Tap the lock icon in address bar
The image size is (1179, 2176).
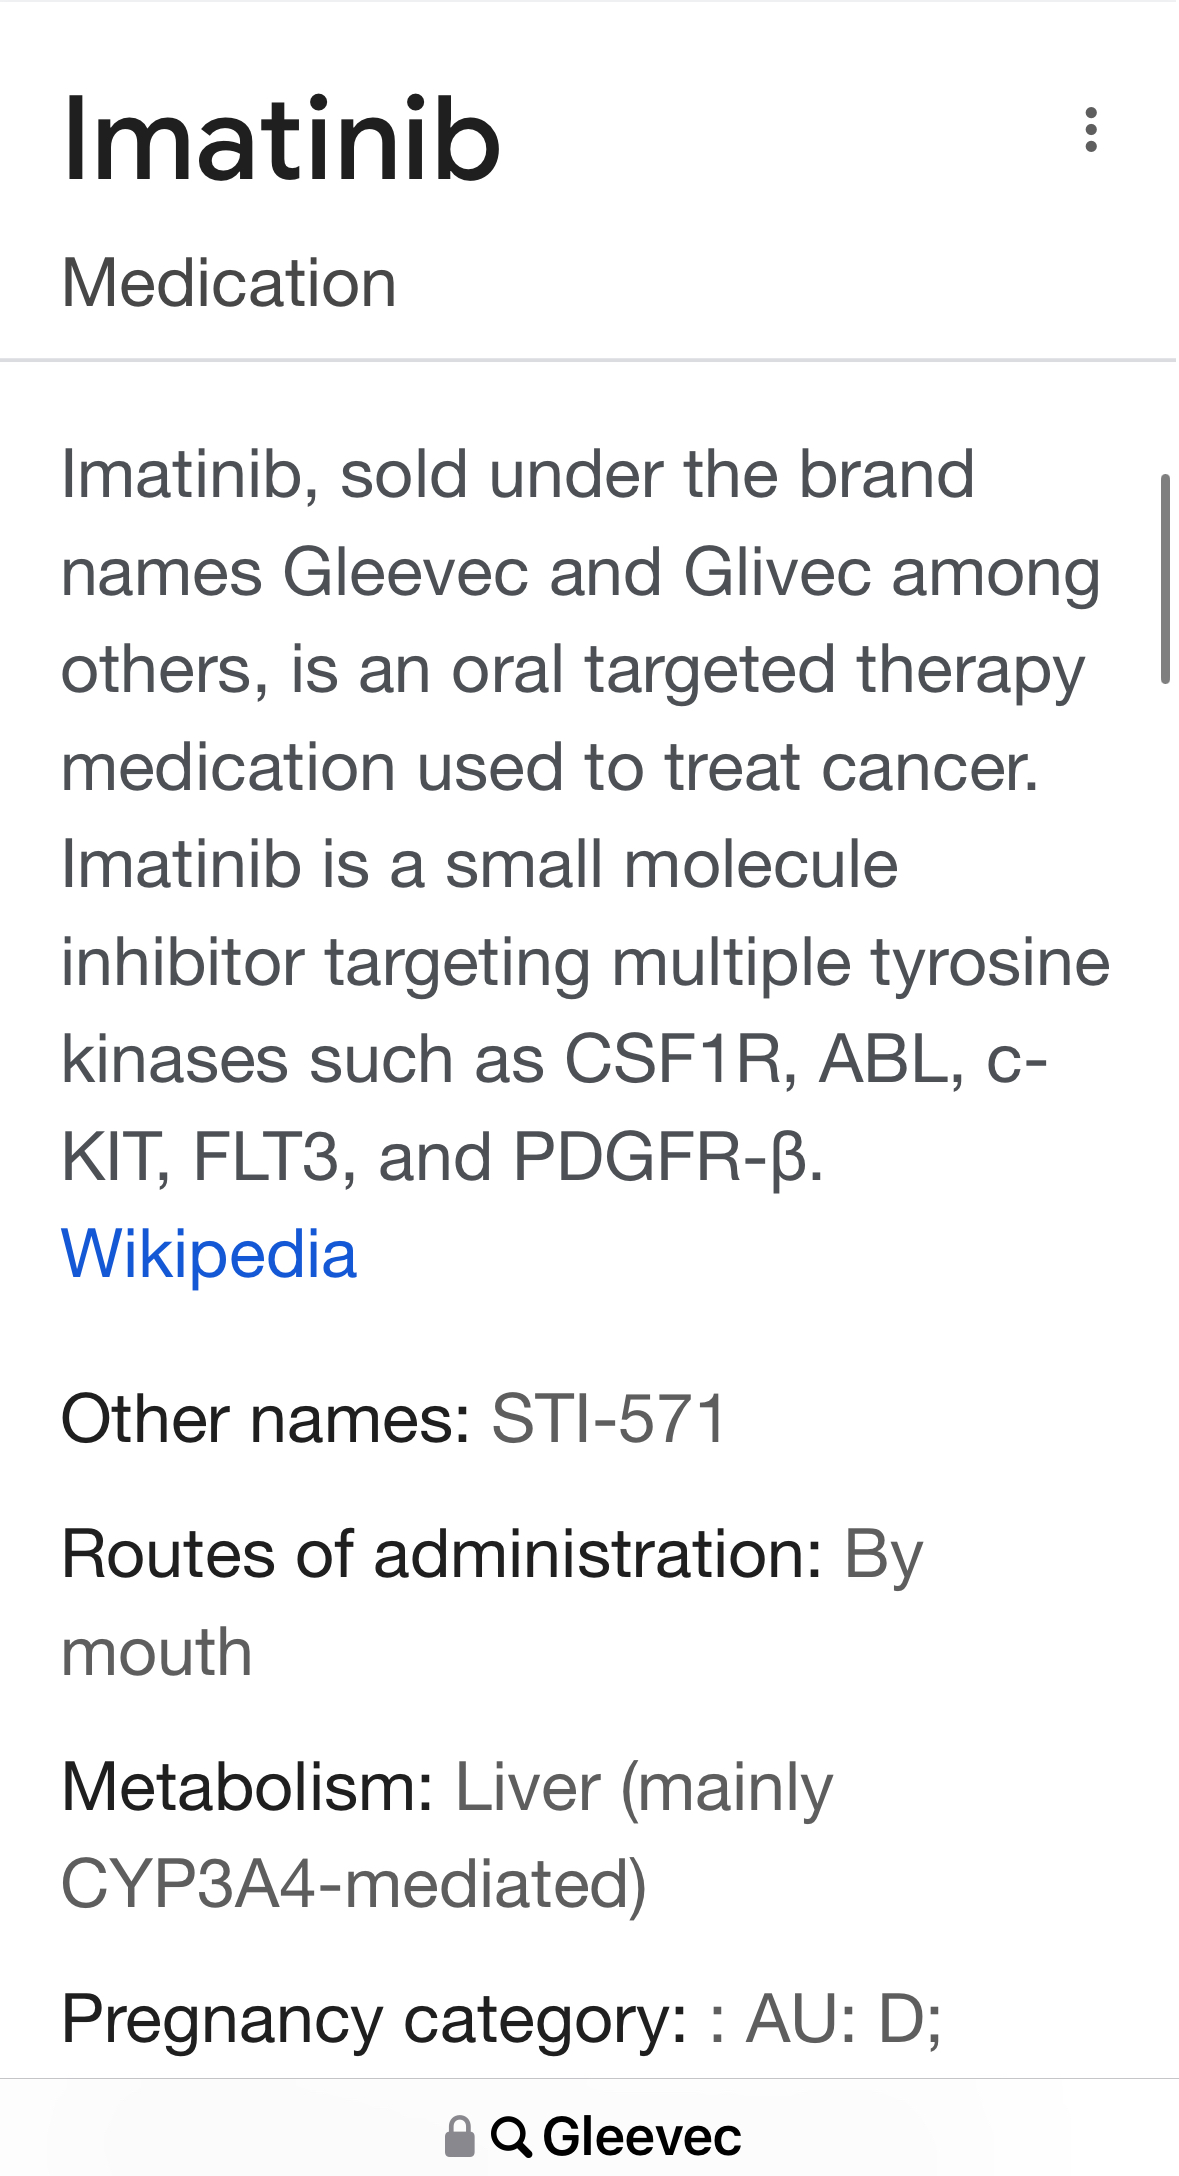coord(459,2137)
